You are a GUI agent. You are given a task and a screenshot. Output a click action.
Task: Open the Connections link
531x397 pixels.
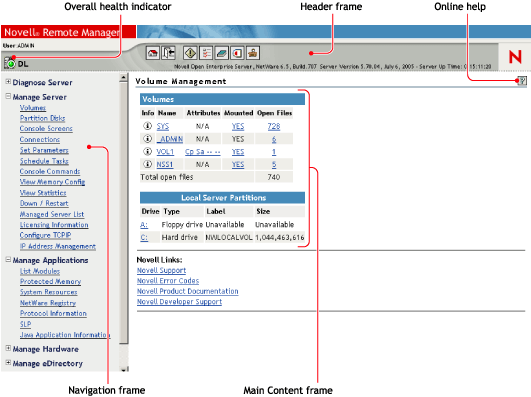[40, 140]
